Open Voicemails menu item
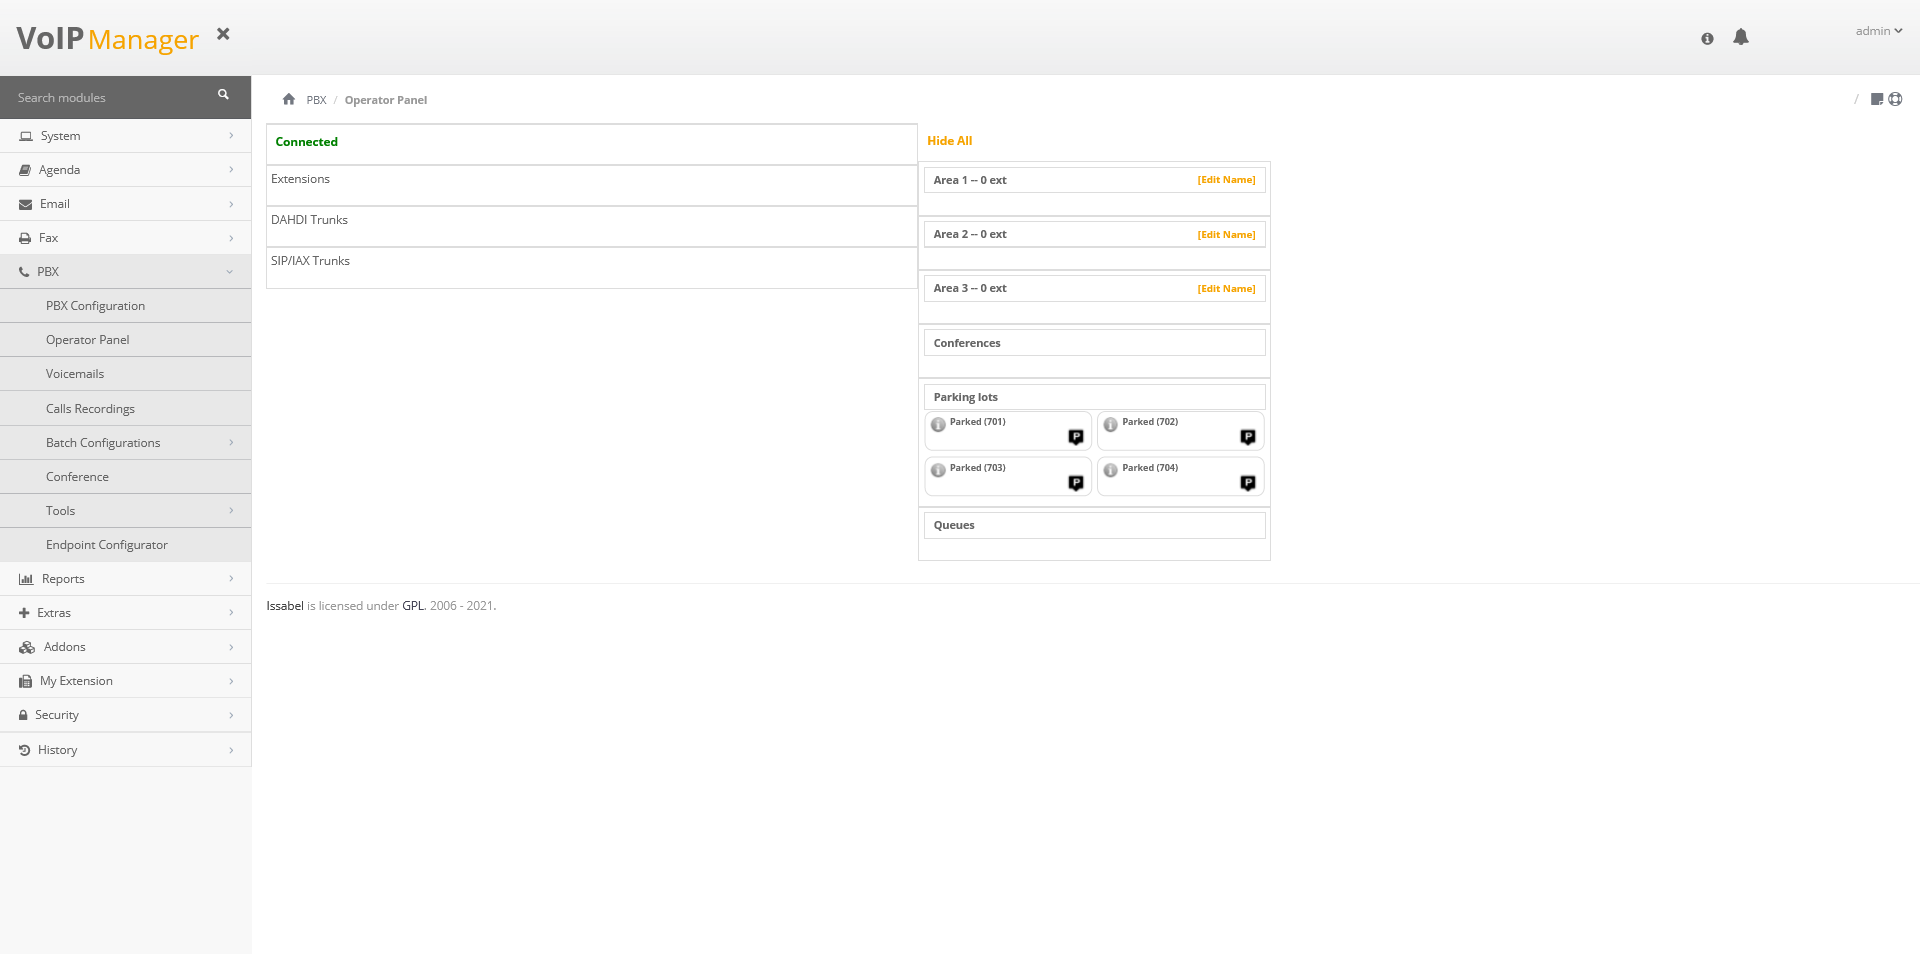The width and height of the screenshot is (1920, 954). click(75, 374)
